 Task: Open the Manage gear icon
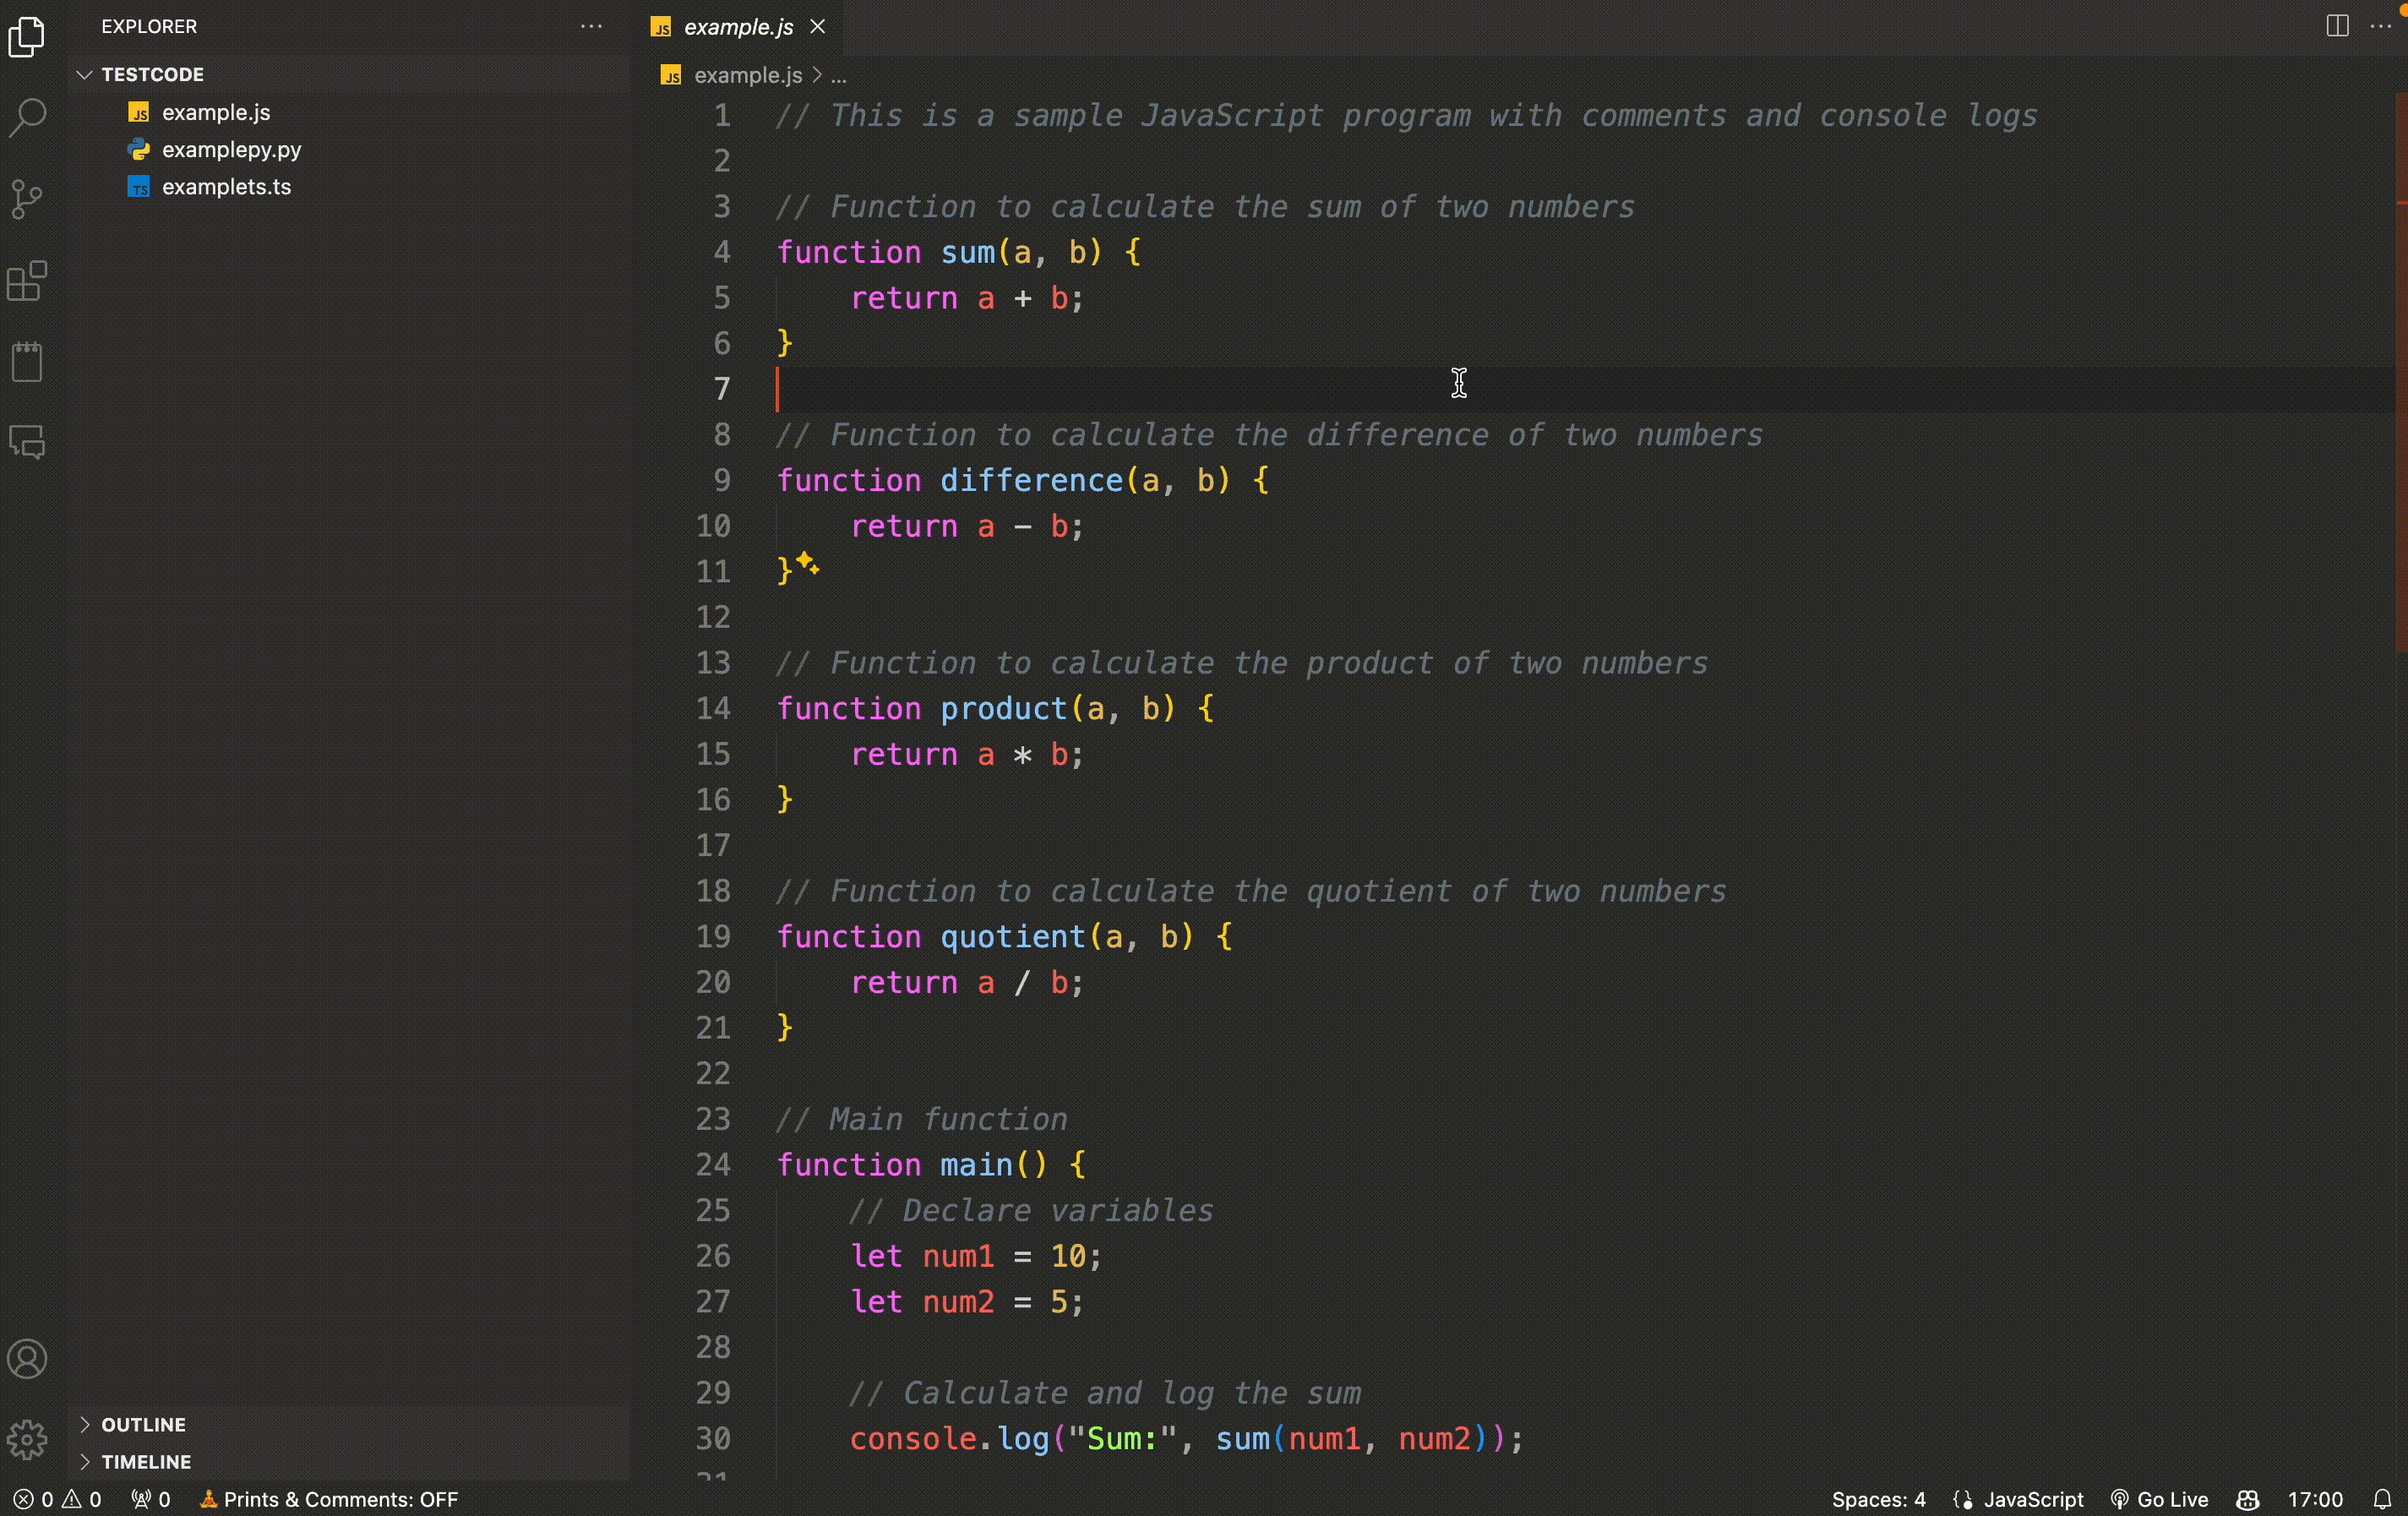pyautogui.click(x=27, y=1439)
